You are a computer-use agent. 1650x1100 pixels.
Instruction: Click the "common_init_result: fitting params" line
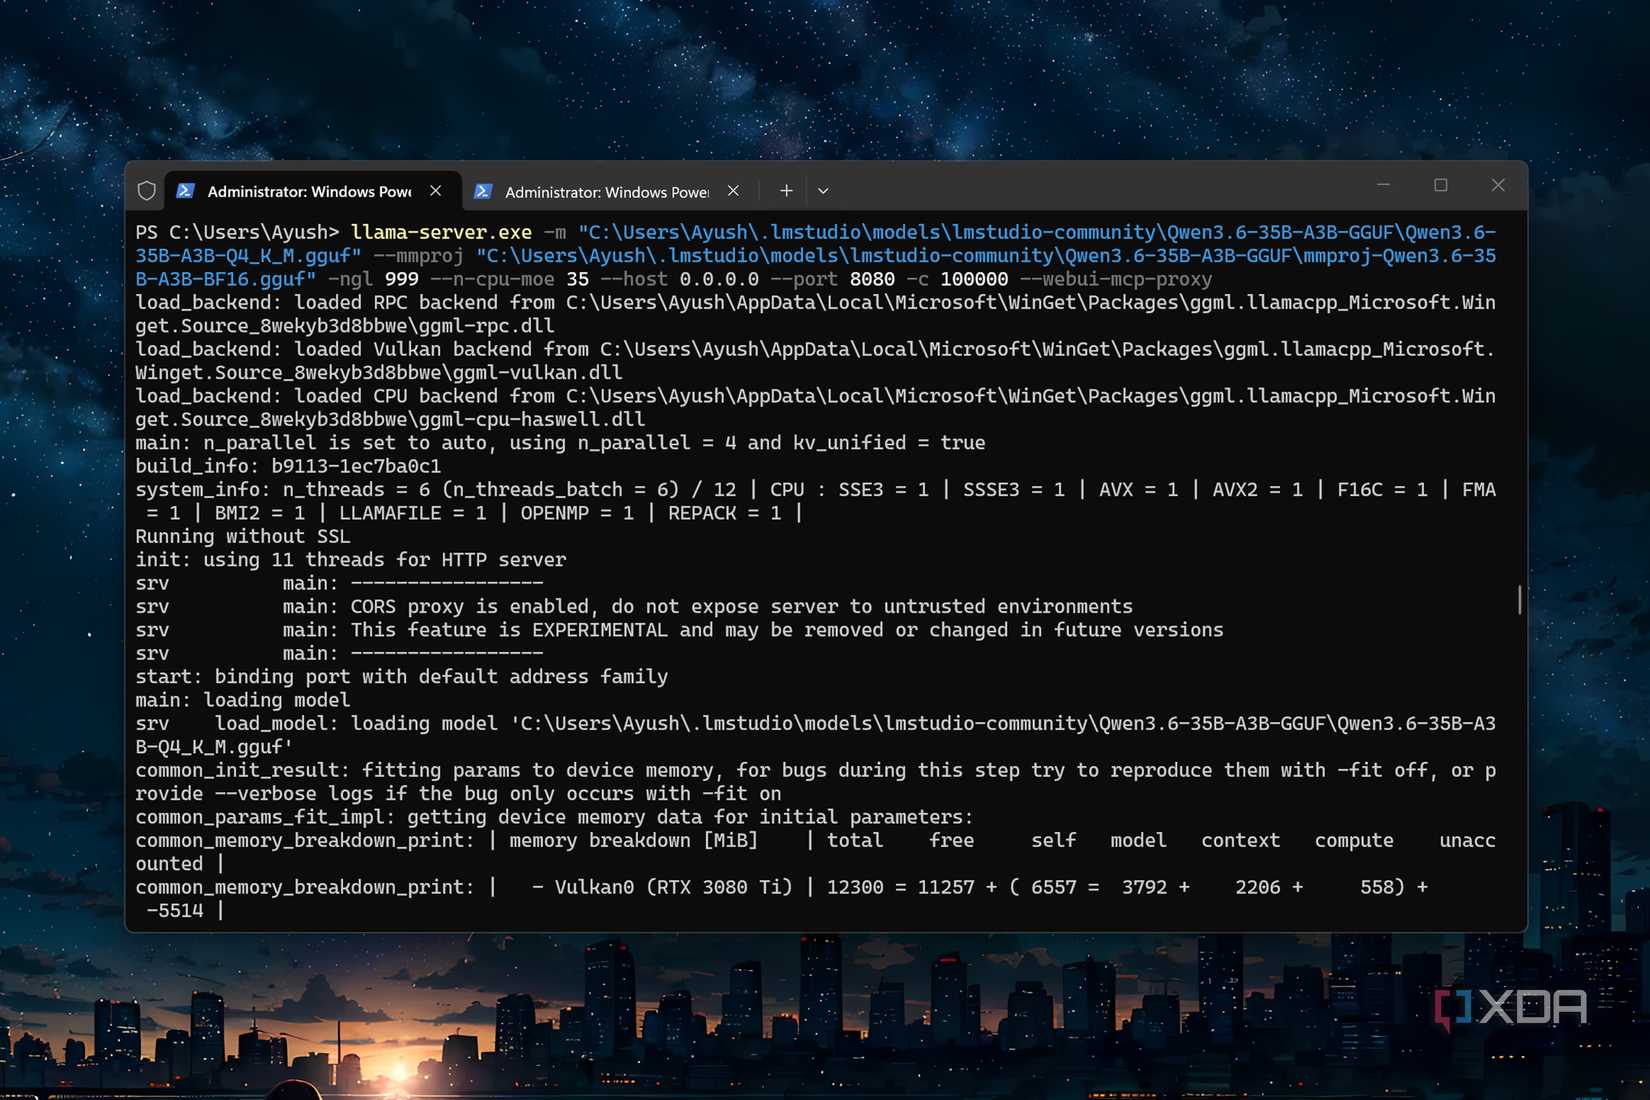[816, 782]
